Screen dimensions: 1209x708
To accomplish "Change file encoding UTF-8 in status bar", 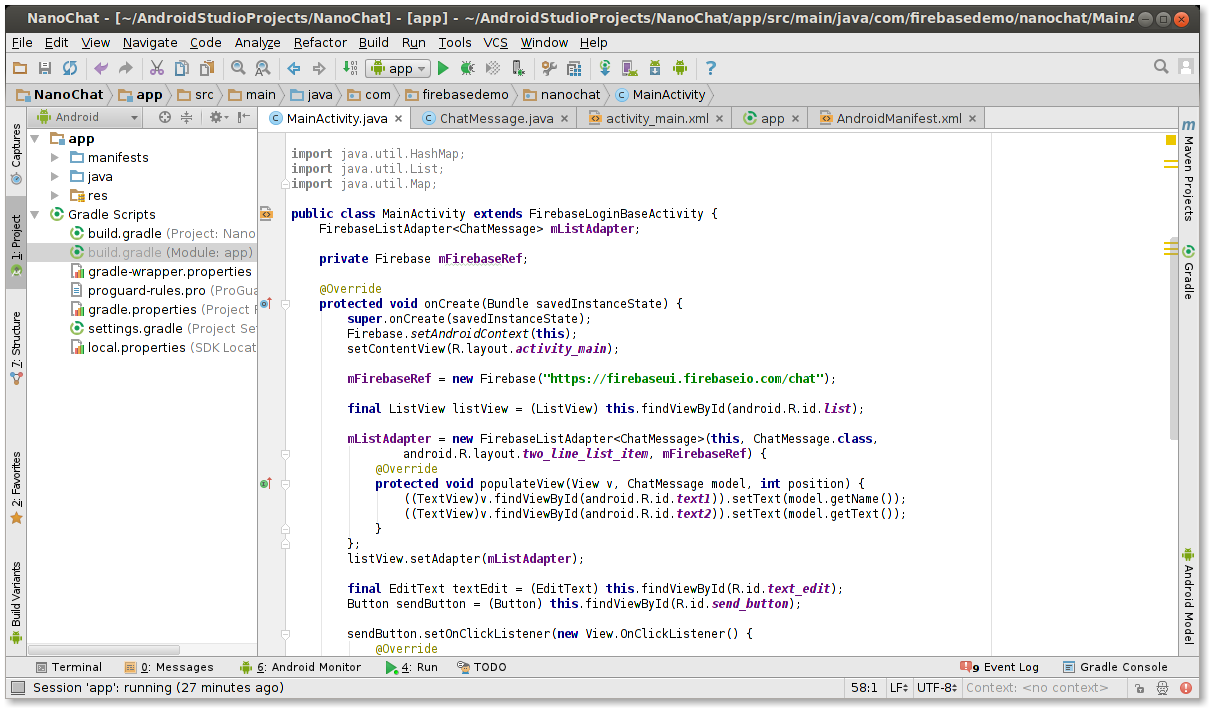I will [939, 688].
